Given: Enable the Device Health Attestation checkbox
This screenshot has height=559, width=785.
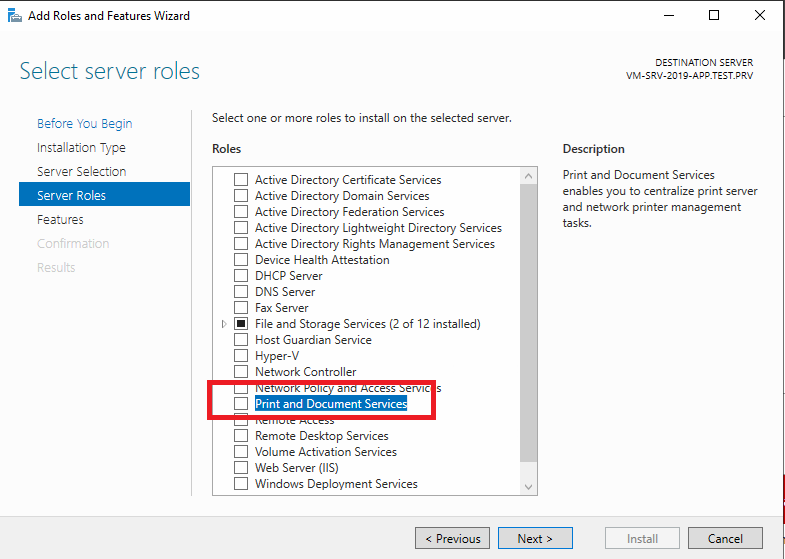Looking at the screenshot, I should [x=241, y=260].
